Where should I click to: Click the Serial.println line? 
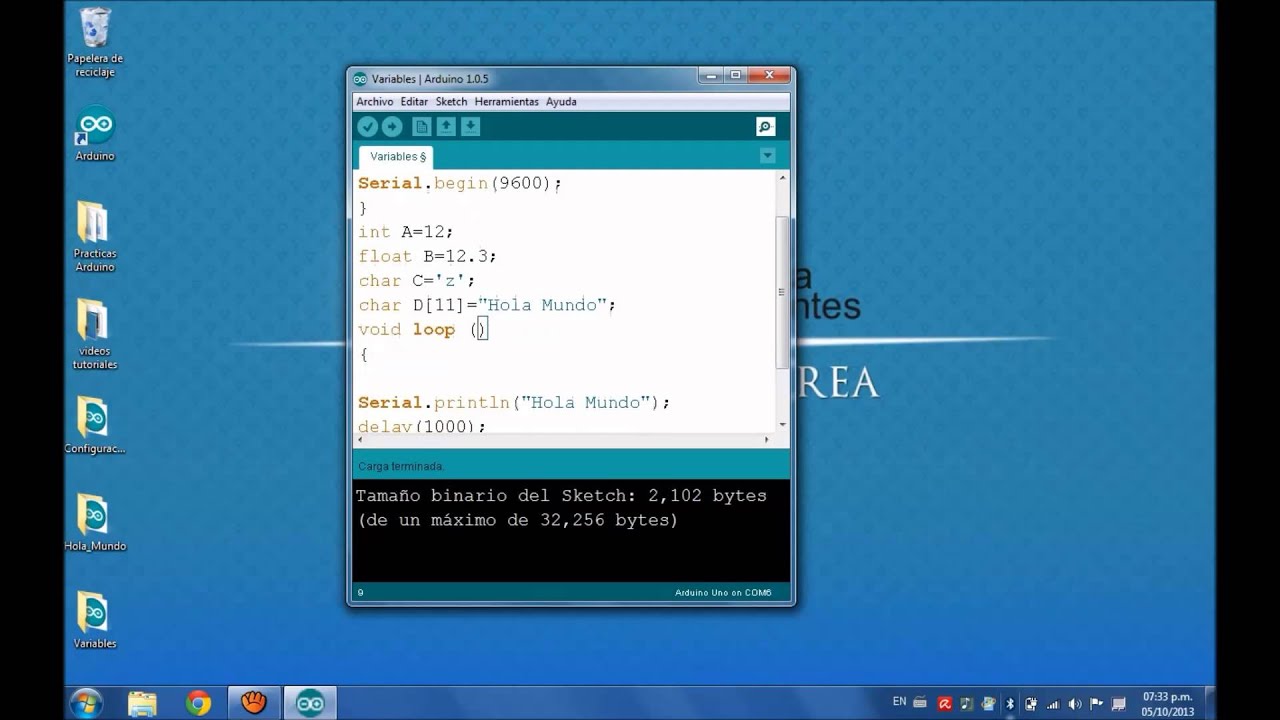(x=514, y=403)
